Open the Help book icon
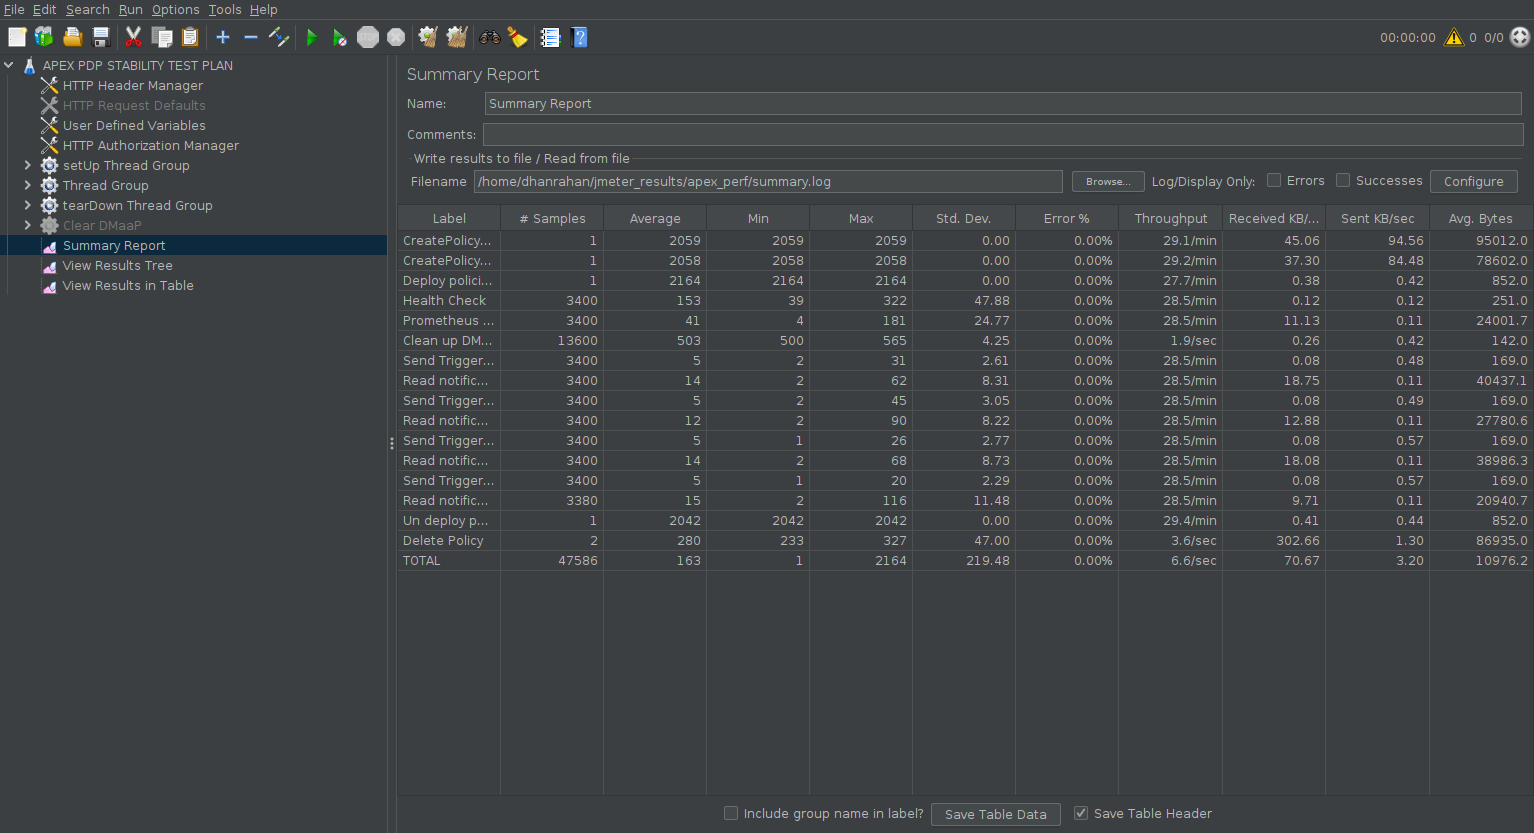 pos(579,37)
